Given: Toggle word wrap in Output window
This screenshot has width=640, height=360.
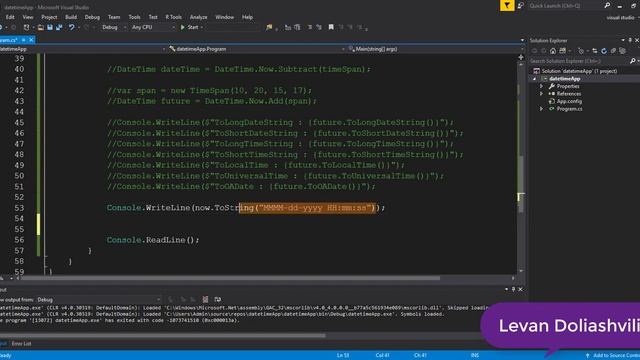Looking at the screenshot, I should pos(218,300).
